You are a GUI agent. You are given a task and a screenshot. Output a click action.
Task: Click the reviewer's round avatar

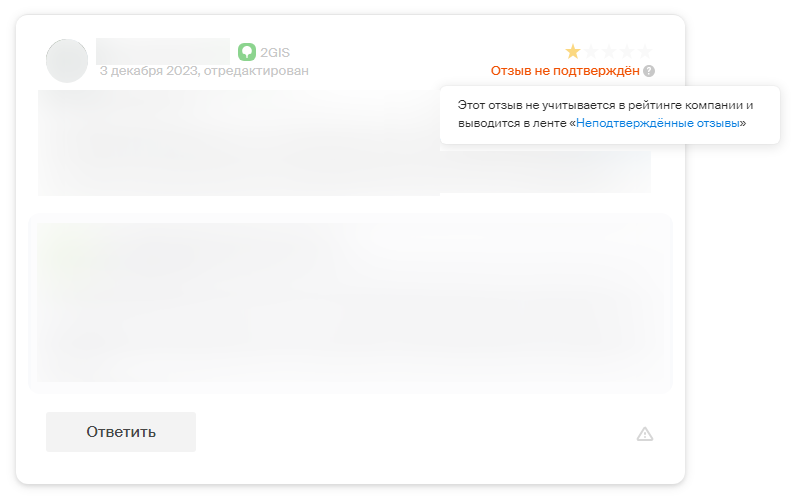67,61
